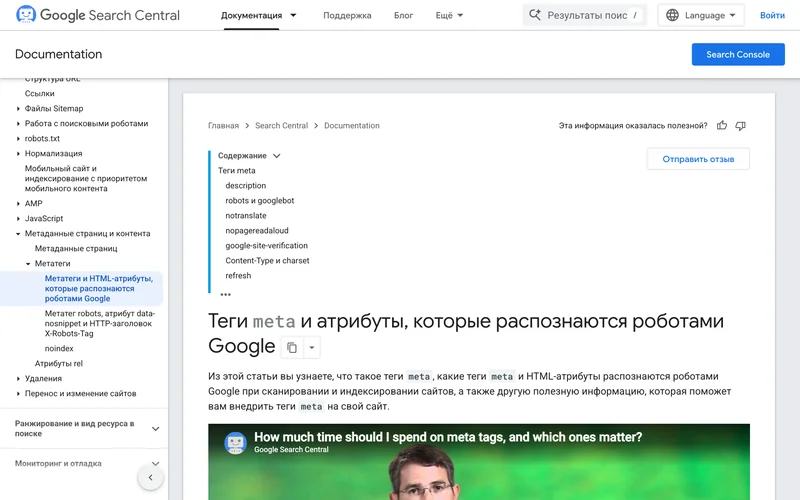
Task: Collapse sidebar with the chevron-left button
Action: pyautogui.click(x=151, y=478)
